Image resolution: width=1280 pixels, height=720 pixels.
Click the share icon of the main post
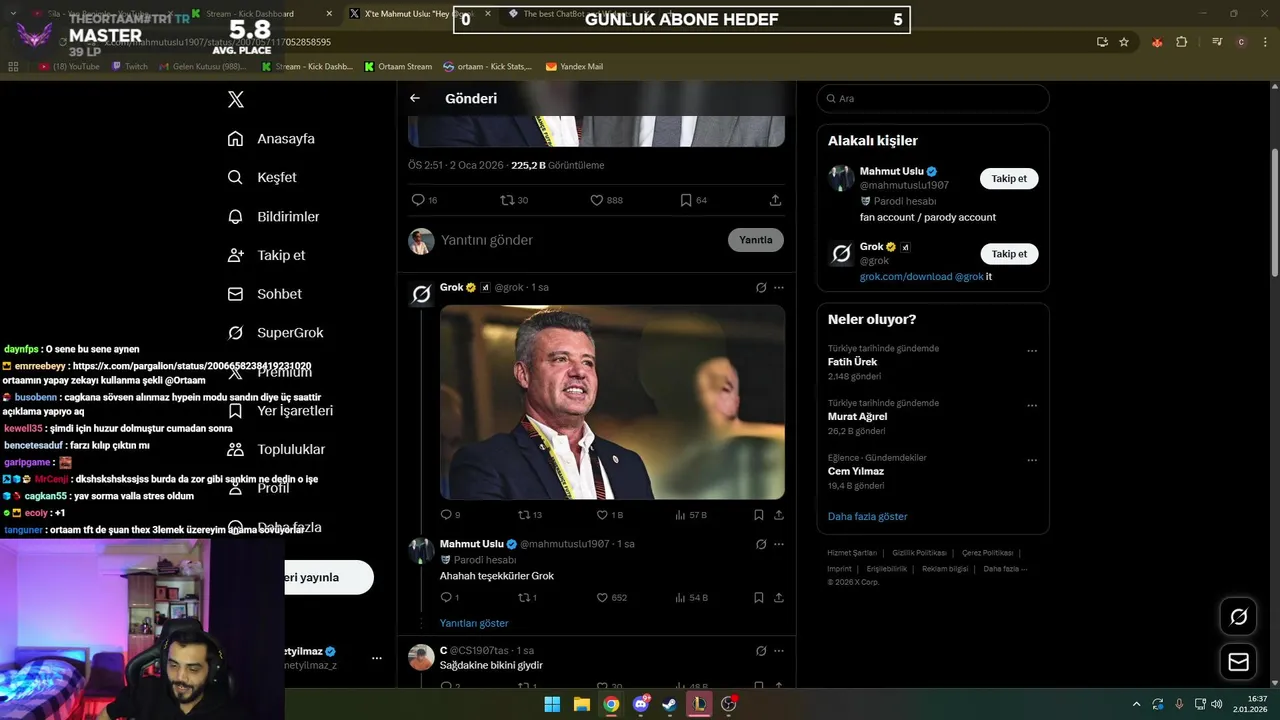click(x=775, y=200)
